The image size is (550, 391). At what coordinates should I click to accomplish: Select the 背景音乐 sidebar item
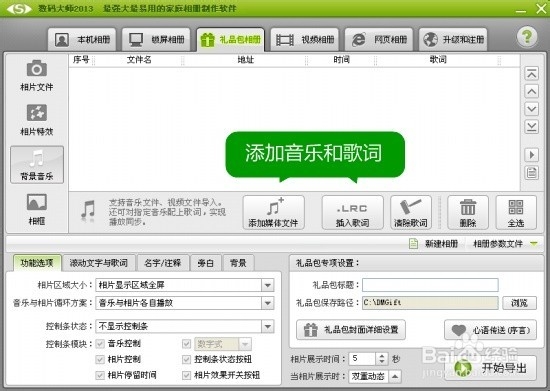coord(37,165)
